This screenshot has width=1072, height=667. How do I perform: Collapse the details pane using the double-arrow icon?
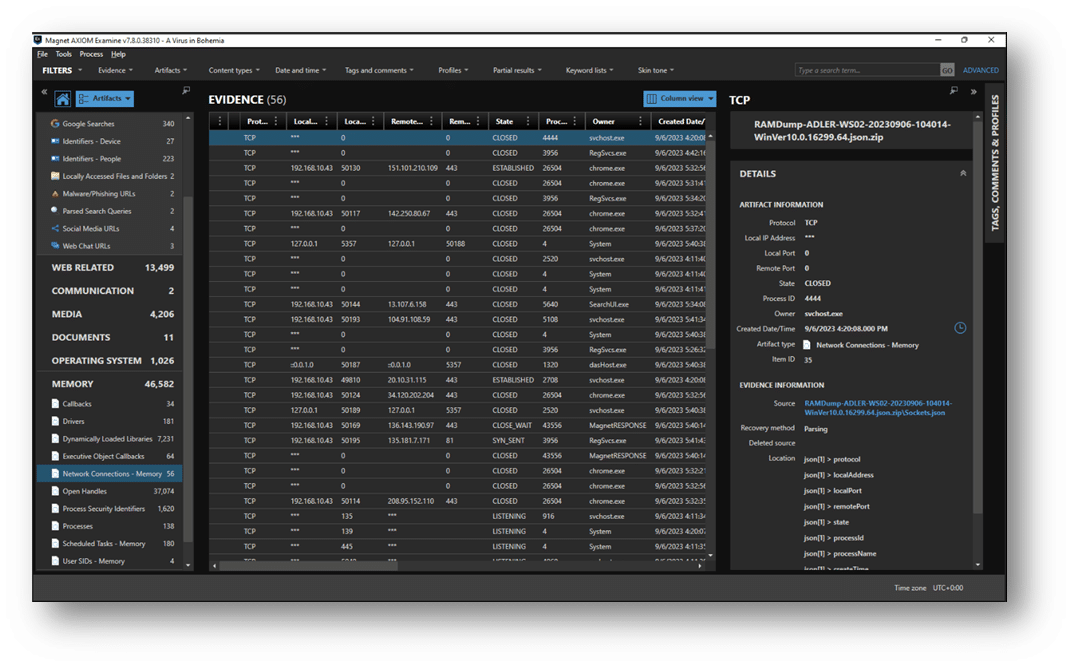click(x=973, y=92)
